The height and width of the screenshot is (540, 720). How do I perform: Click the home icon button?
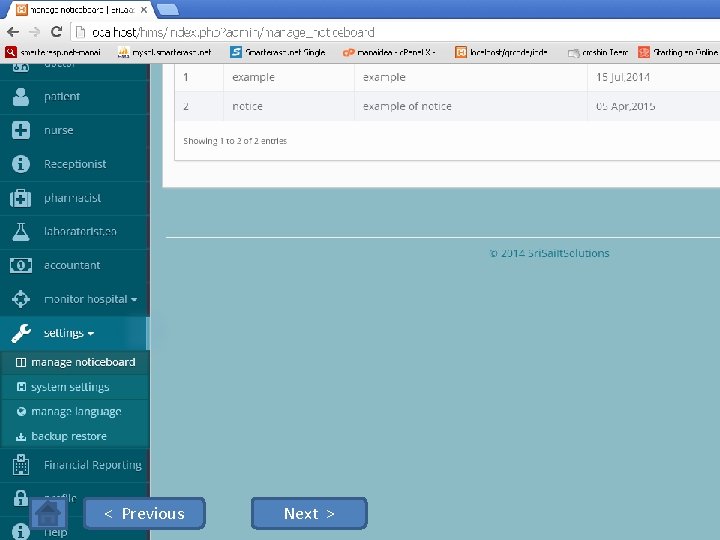[48, 513]
